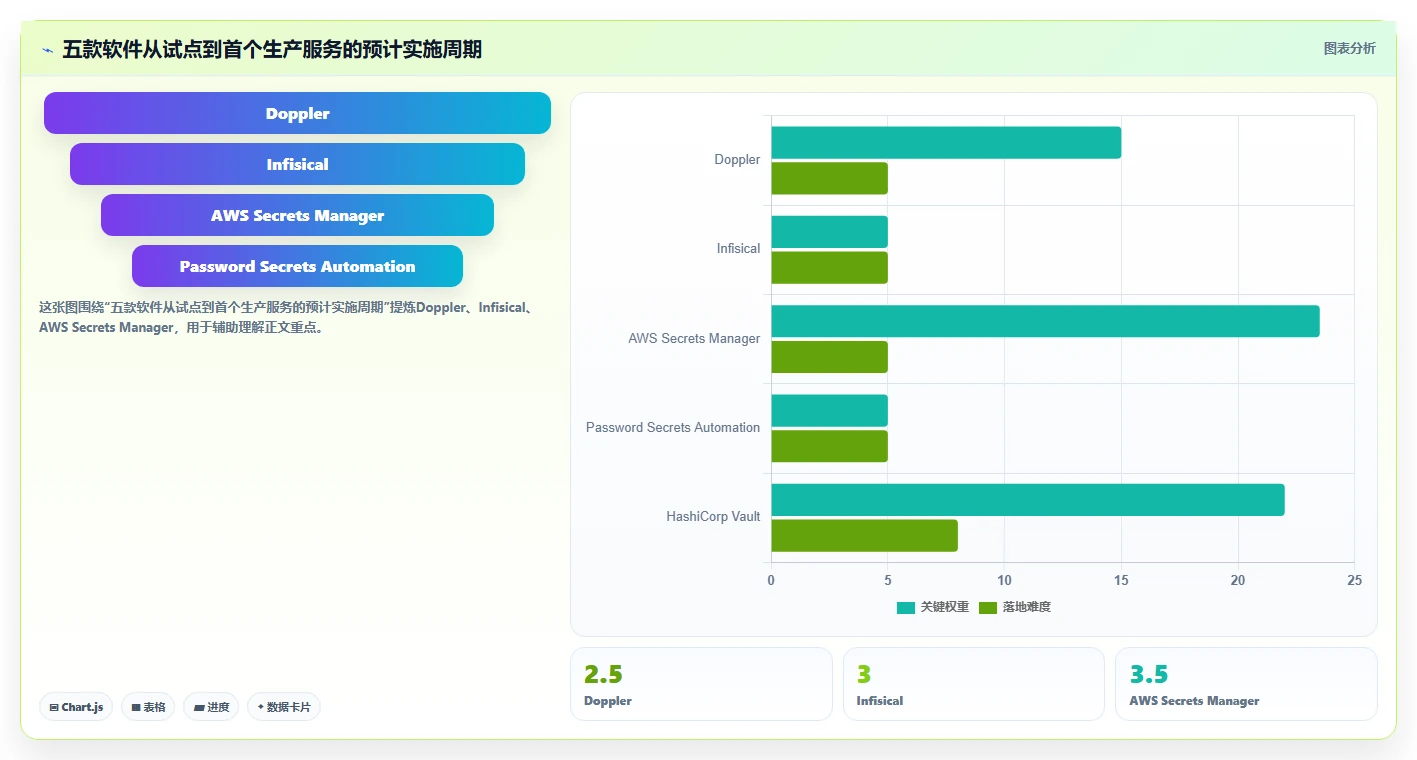Image resolution: width=1417 pixels, height=760 pixels.
Task: Click the teal bar for HashiCorp Vault
Action: [x=1028, y=500]
